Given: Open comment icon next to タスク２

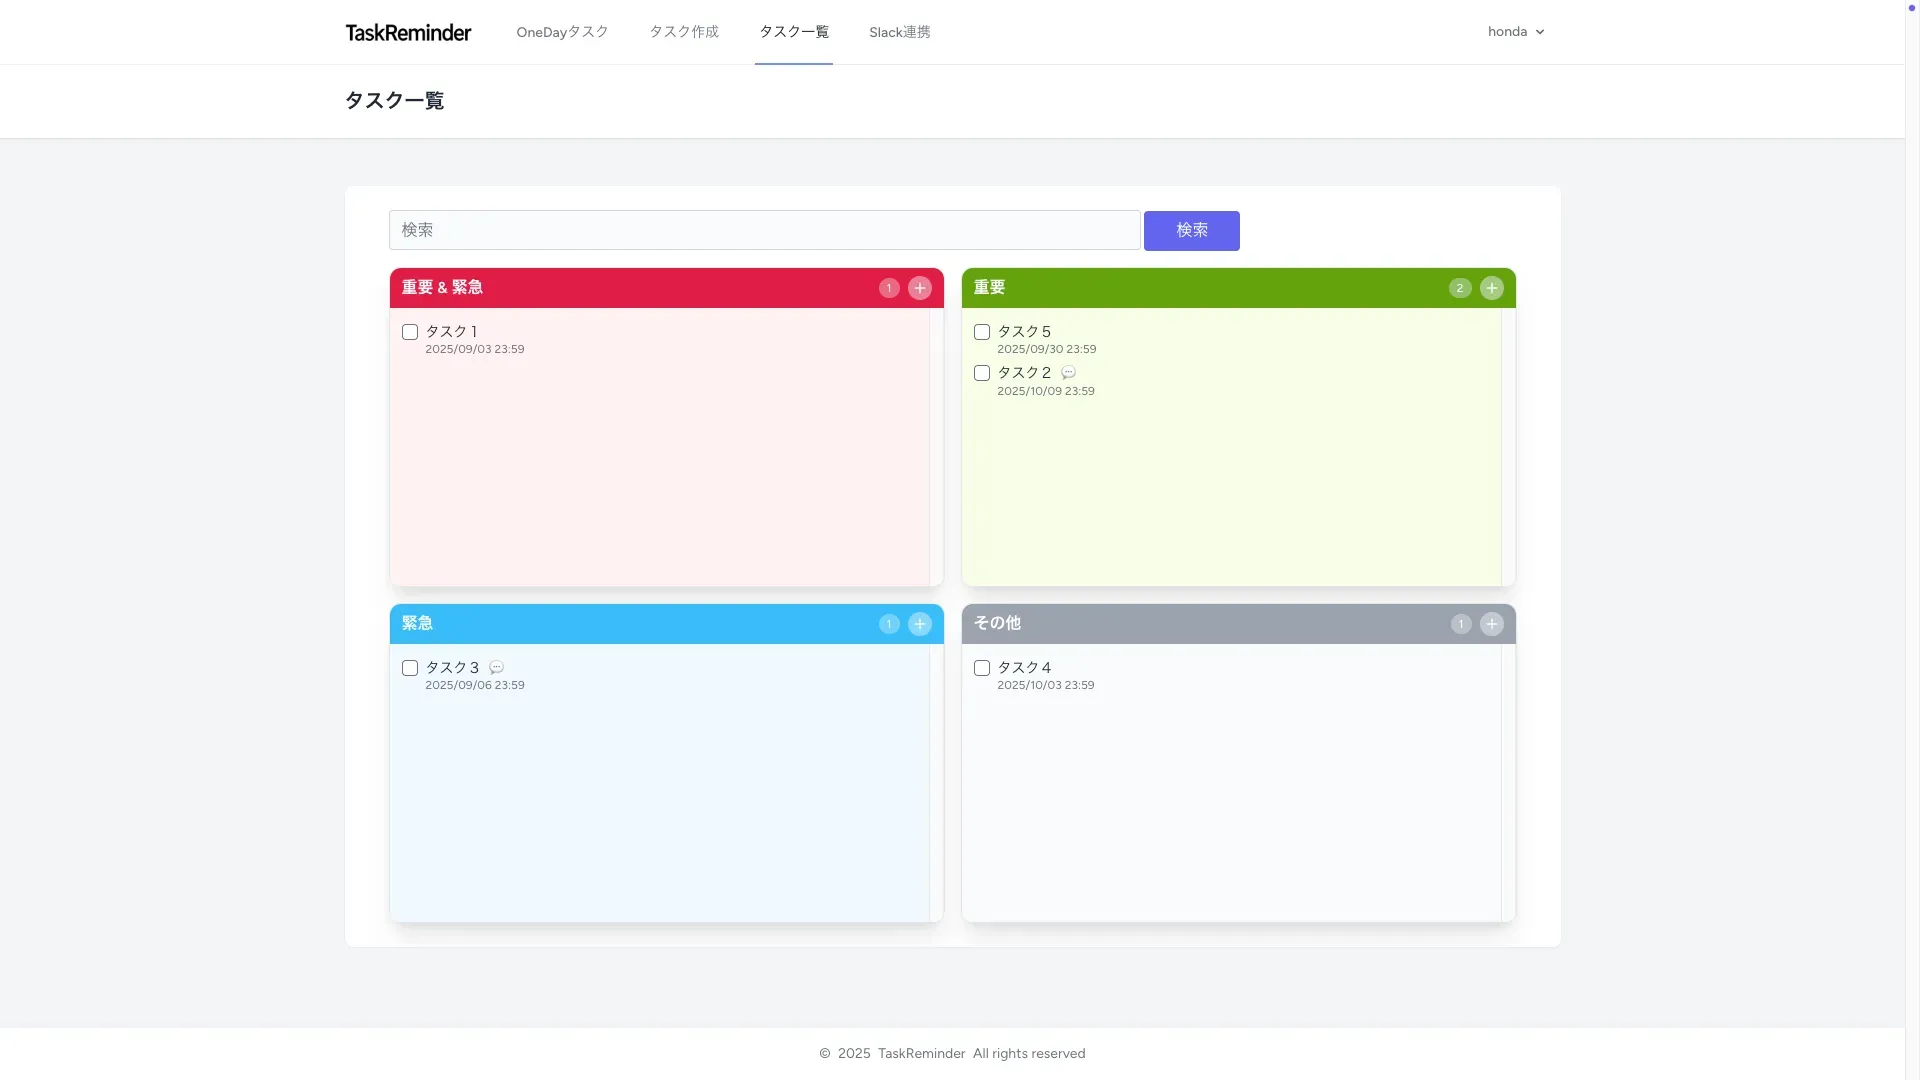Looking at the screenshot, I should pos(1068,373).
